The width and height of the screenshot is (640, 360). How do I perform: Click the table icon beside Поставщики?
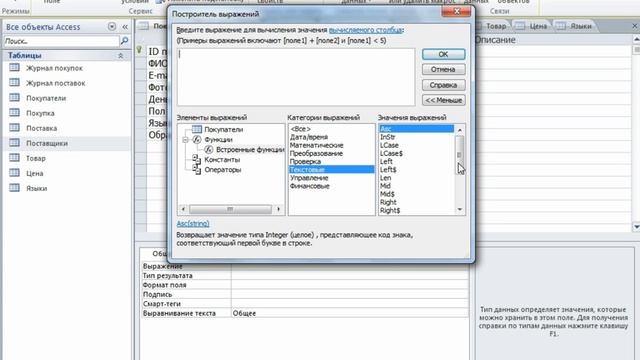pyautogui.click(x=14, y=143)
